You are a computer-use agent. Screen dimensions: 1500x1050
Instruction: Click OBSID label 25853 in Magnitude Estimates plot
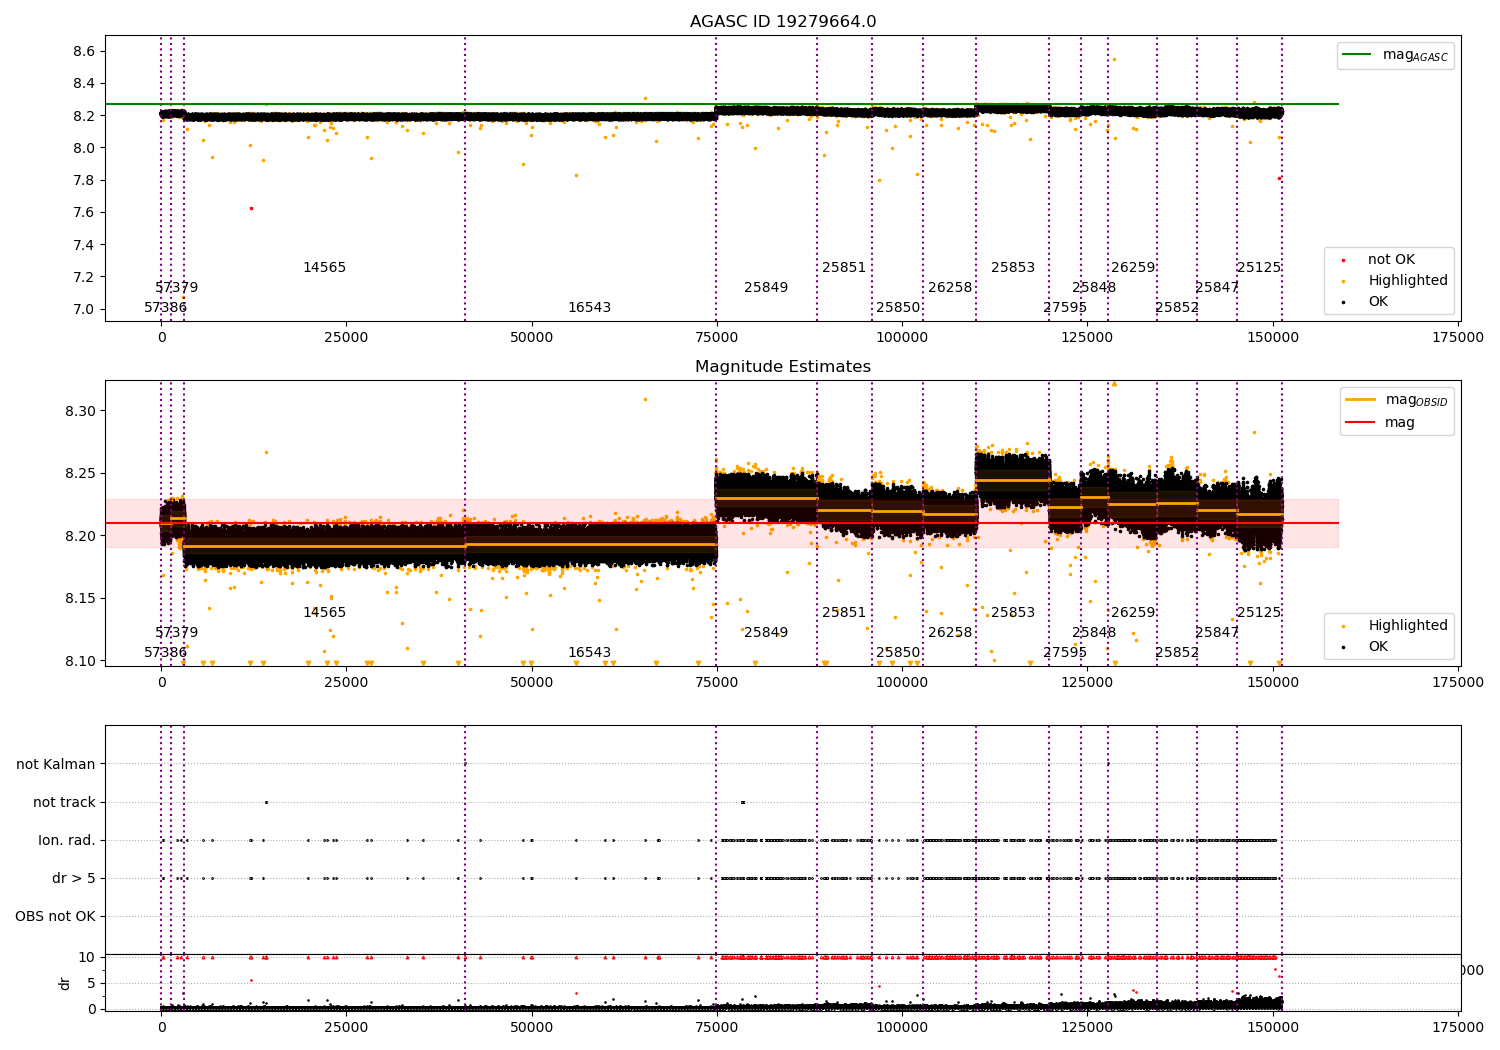click(x=1013, y=612)
